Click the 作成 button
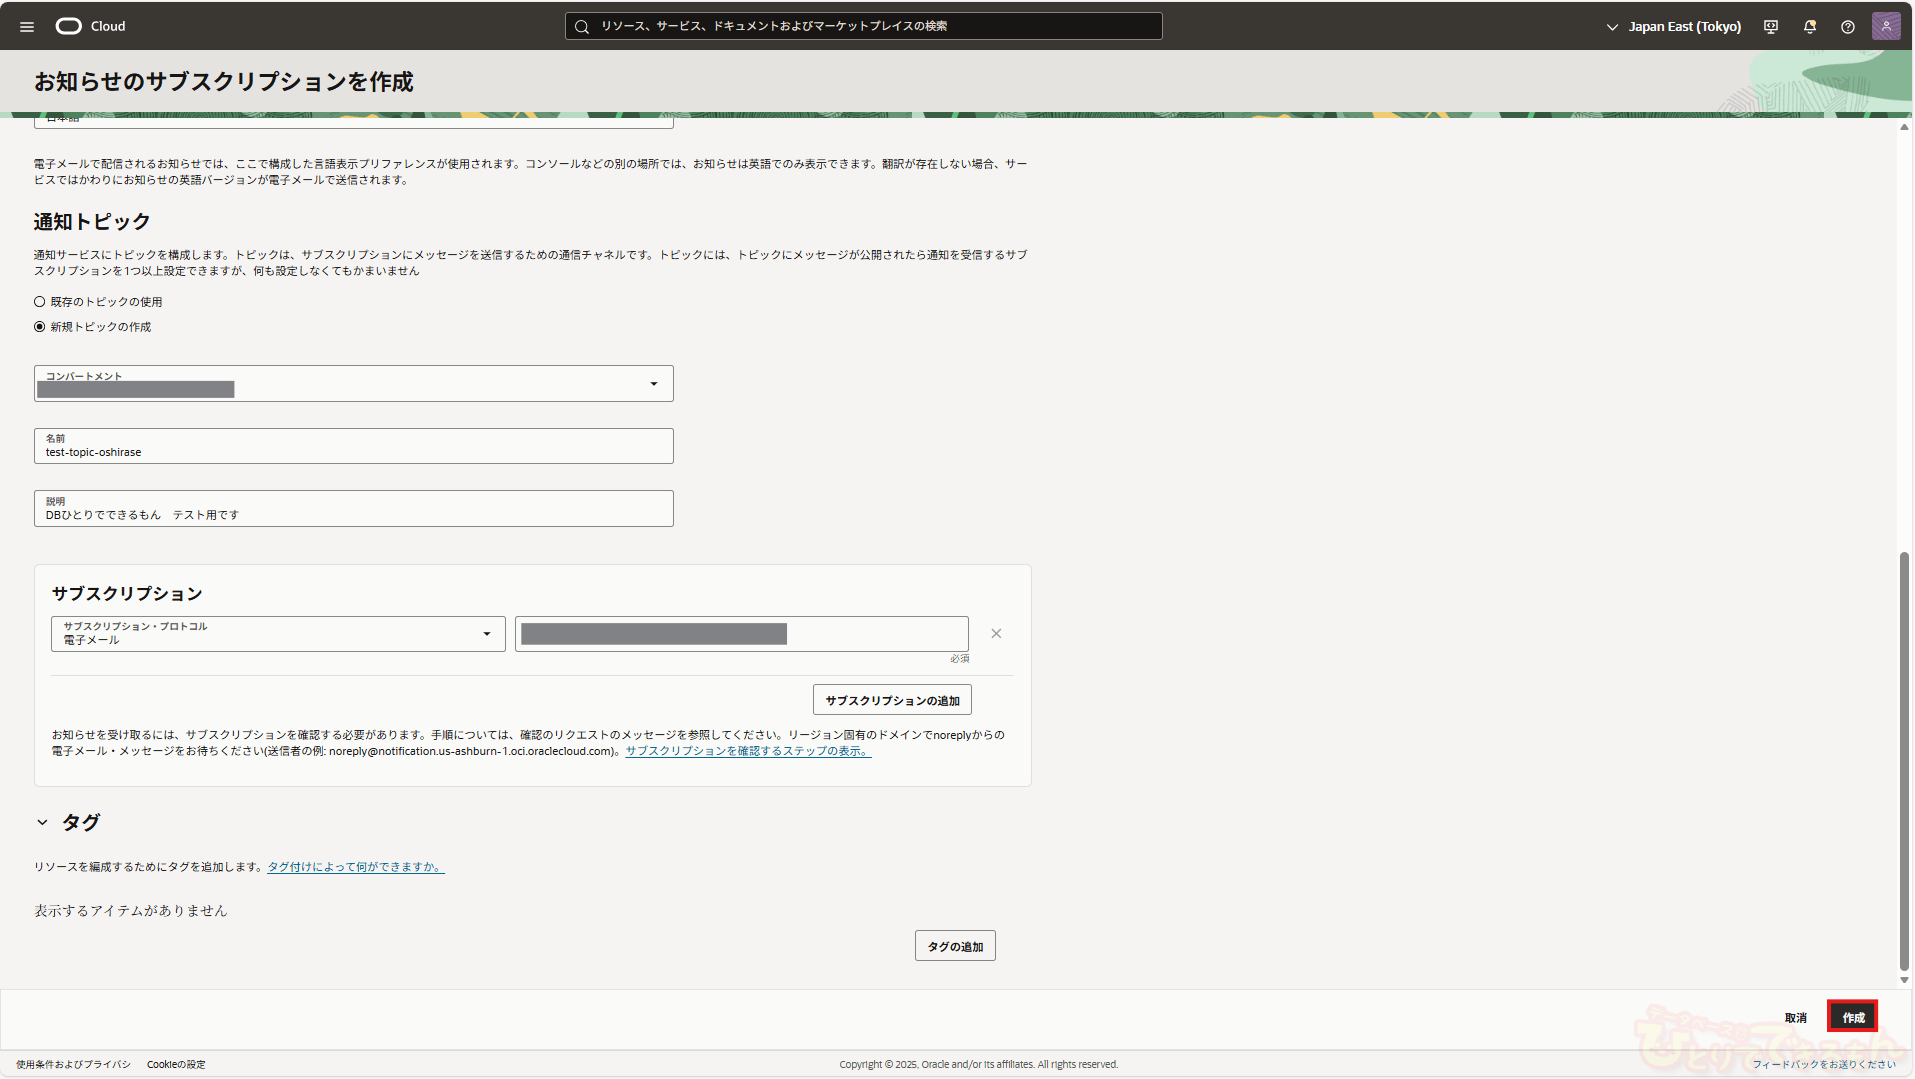 coord(1852,1017)
